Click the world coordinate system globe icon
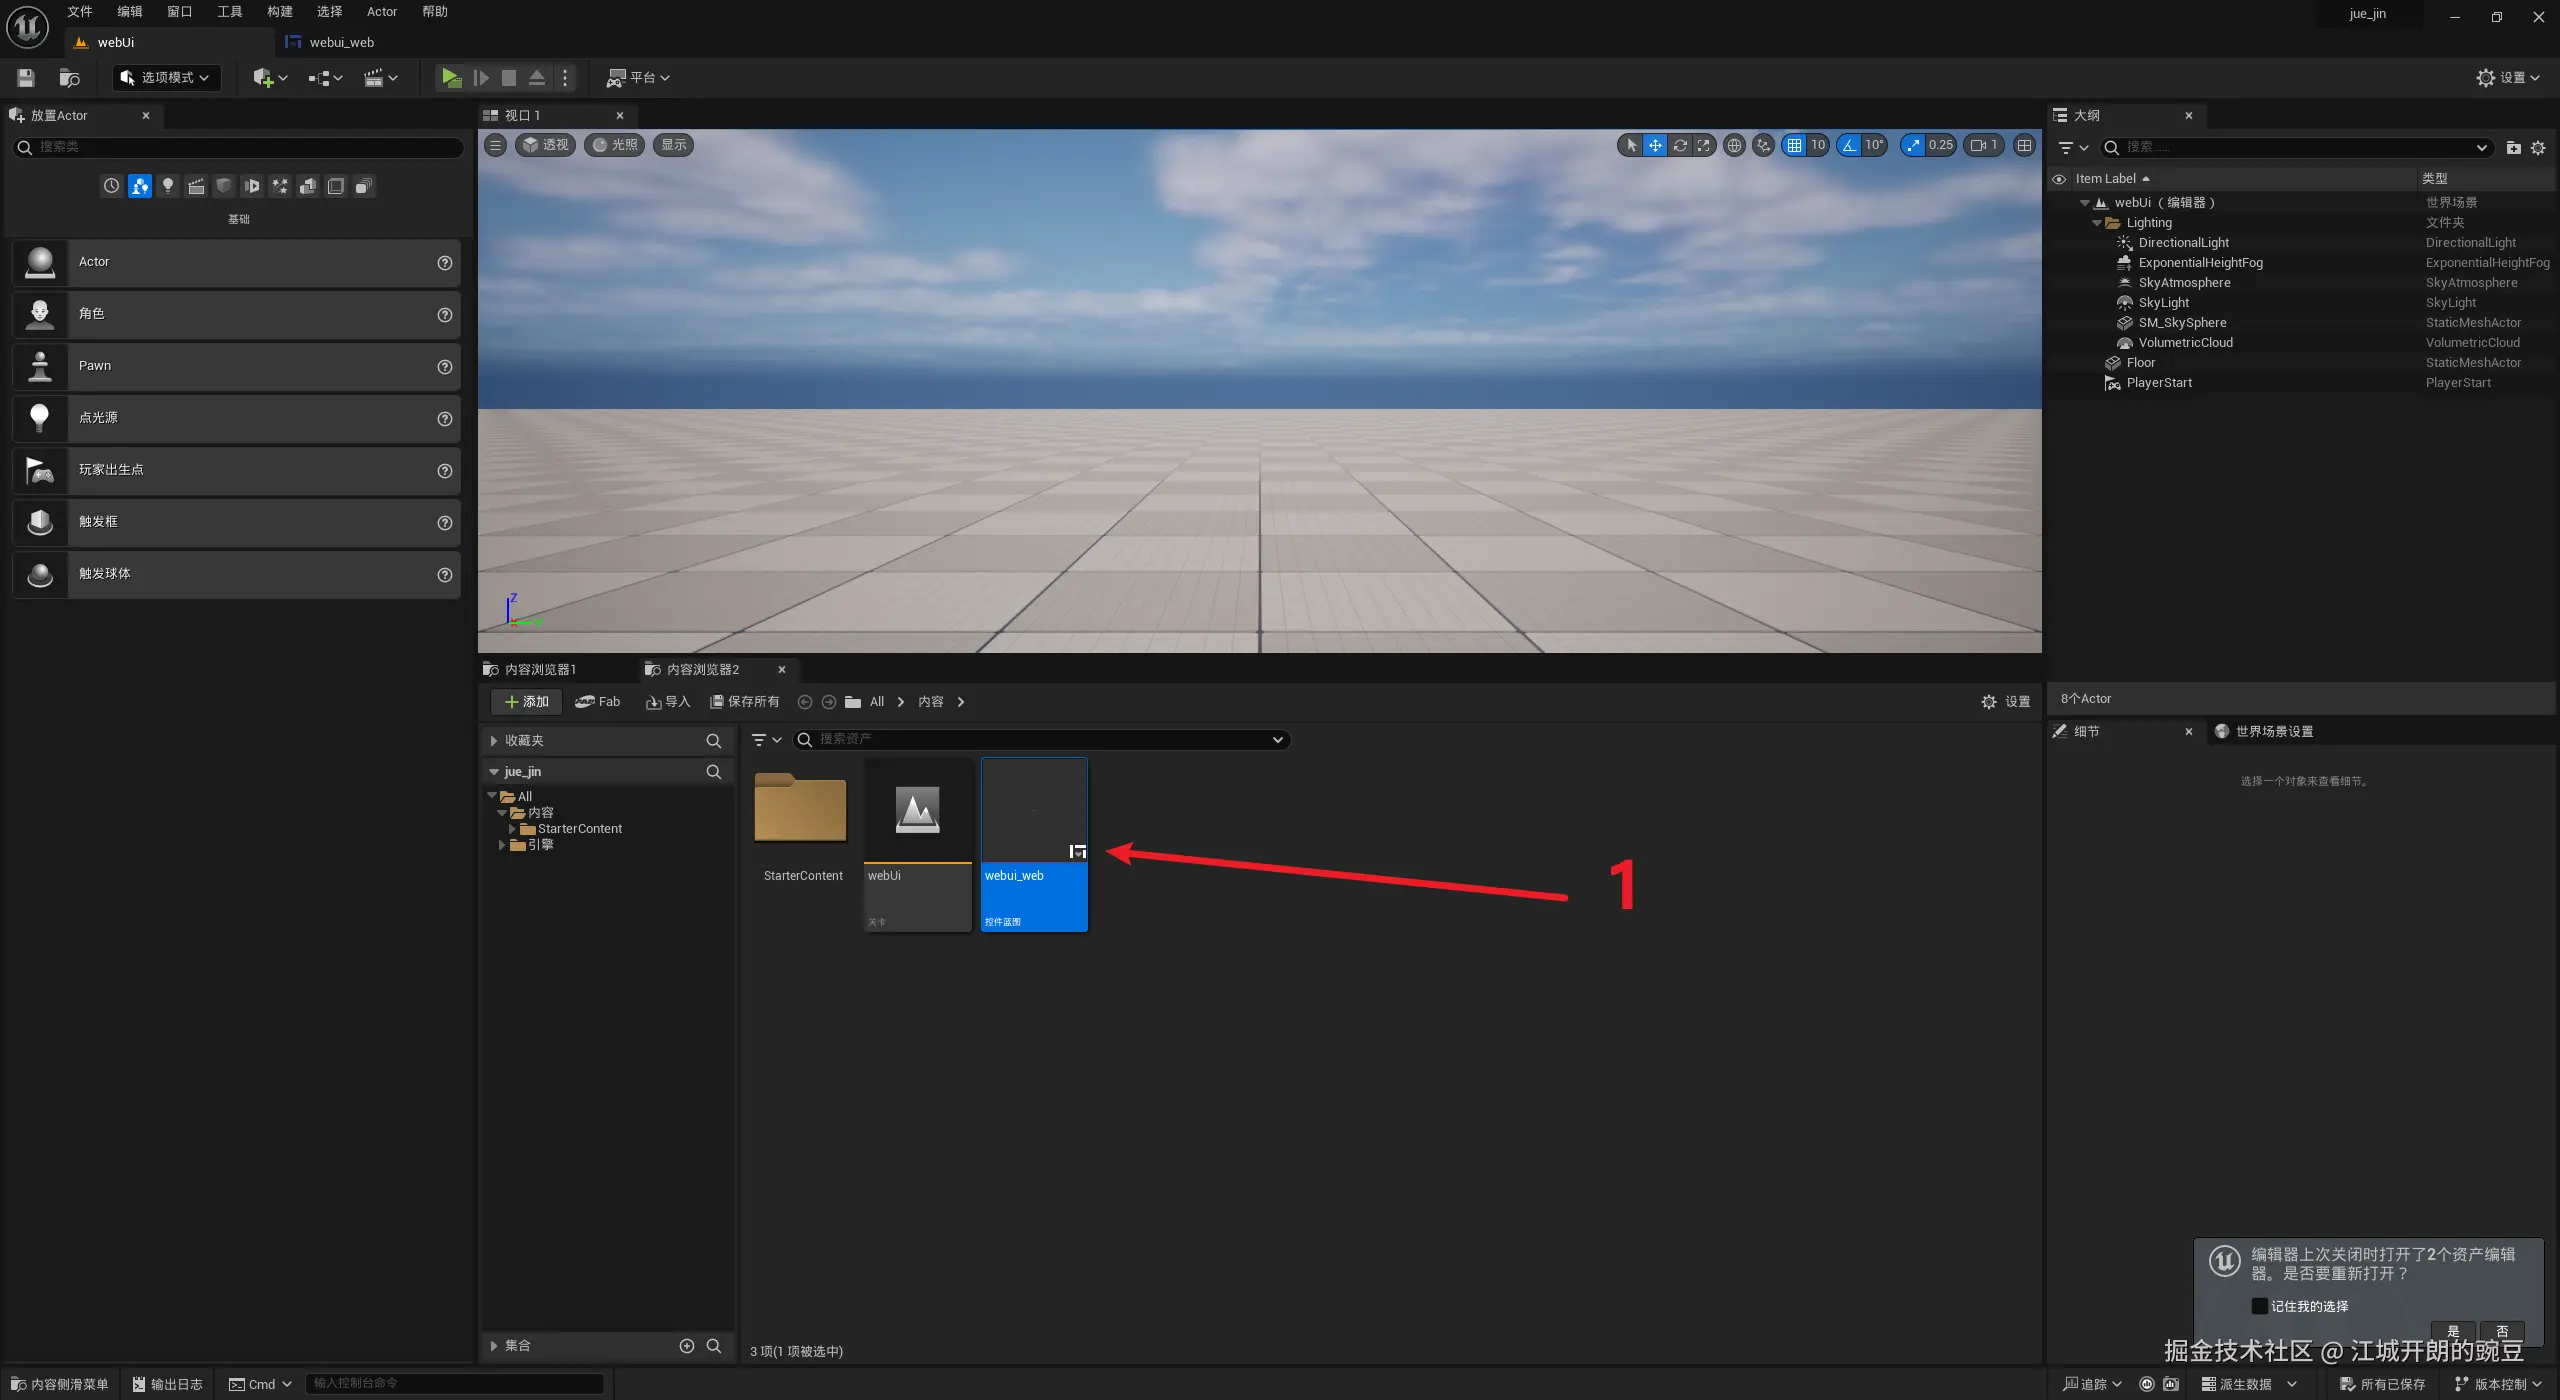Image resolution: width=2560 pixels, height=1400 pixels. point(1735,145)
